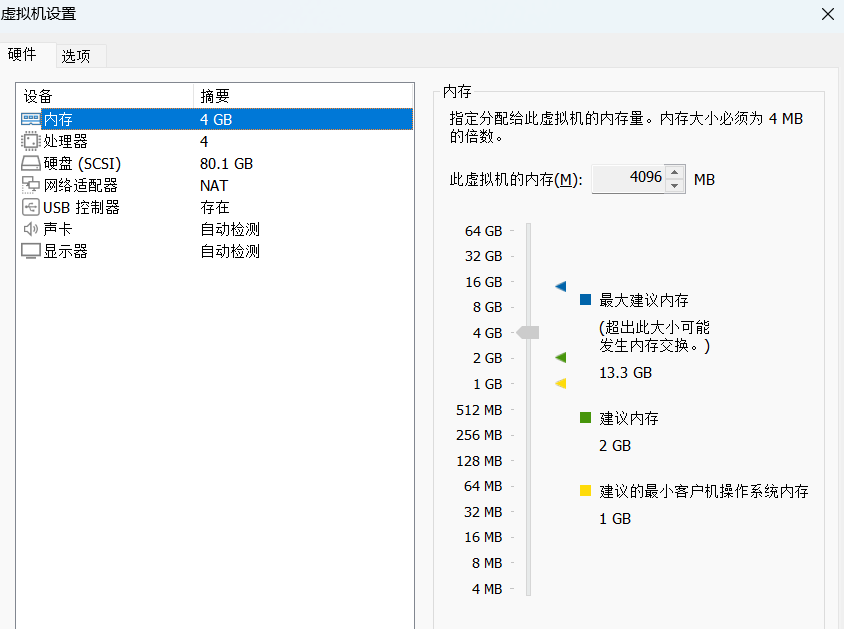Click the 1 GB slider scale label
Viewport: 844px width, 629px height.
pos(487,384)
